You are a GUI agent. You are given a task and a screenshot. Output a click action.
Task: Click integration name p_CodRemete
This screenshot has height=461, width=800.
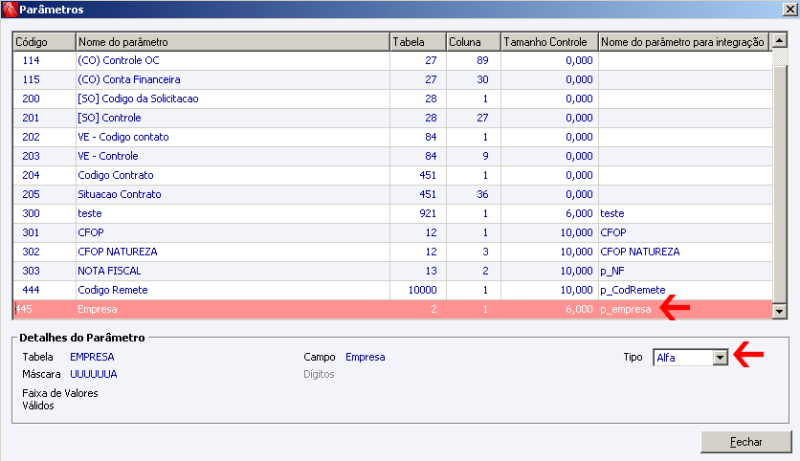633,290
